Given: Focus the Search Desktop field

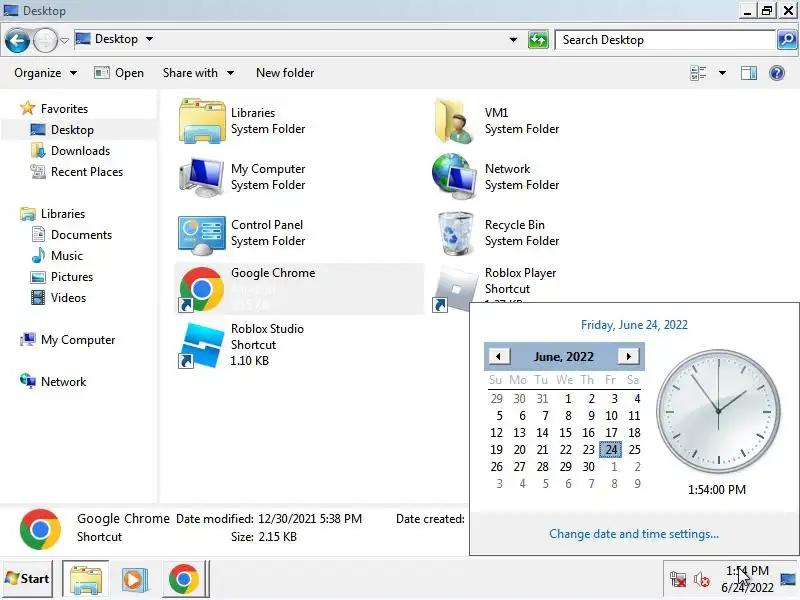Looking at the screenshot, I should [664, 40].
